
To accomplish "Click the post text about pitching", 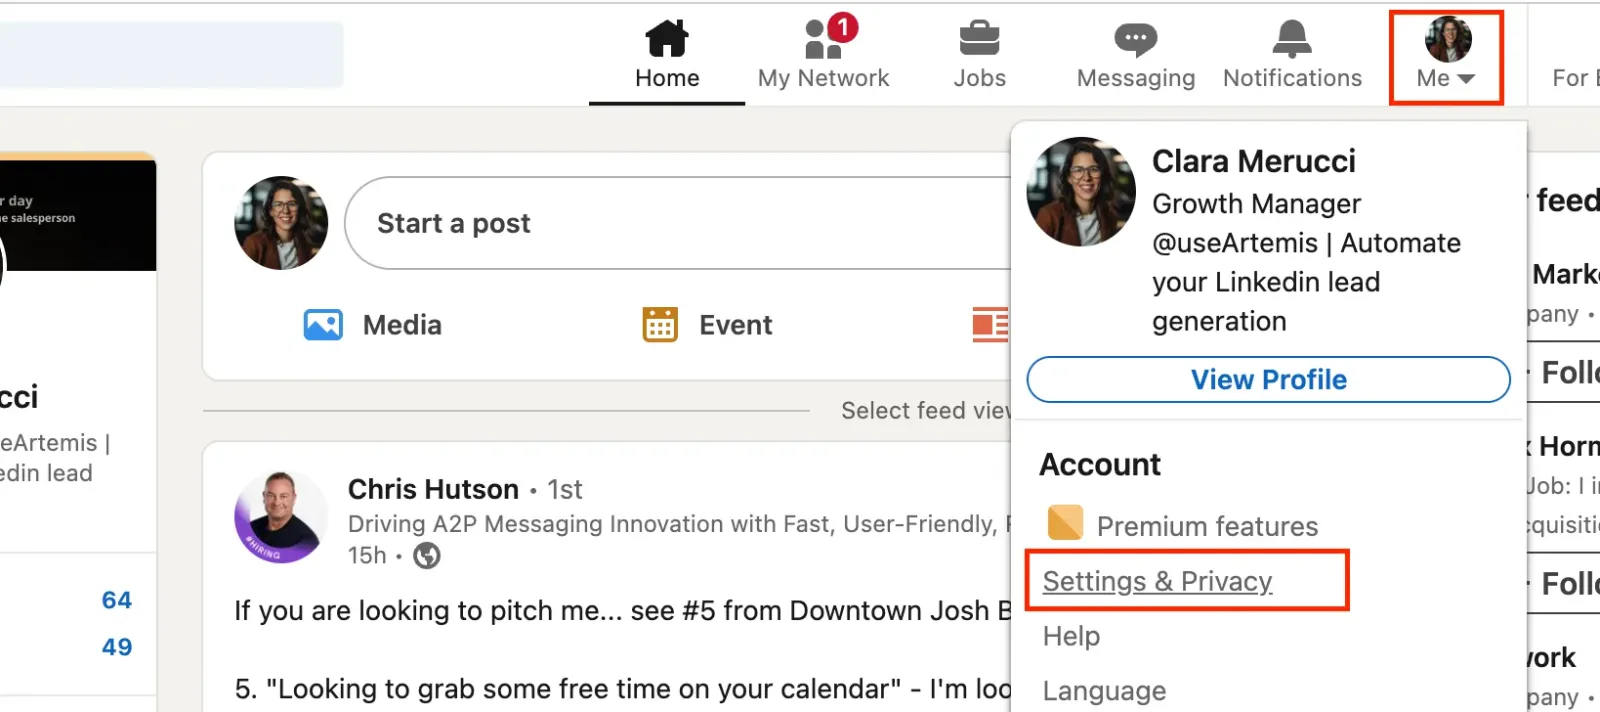I will point(623,611).
